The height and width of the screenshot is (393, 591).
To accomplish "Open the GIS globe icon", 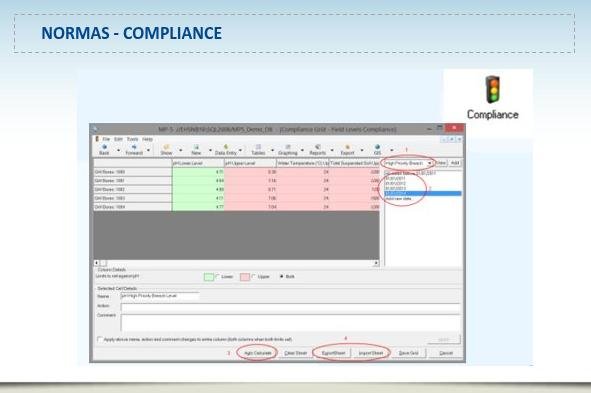I will (377, 147).
